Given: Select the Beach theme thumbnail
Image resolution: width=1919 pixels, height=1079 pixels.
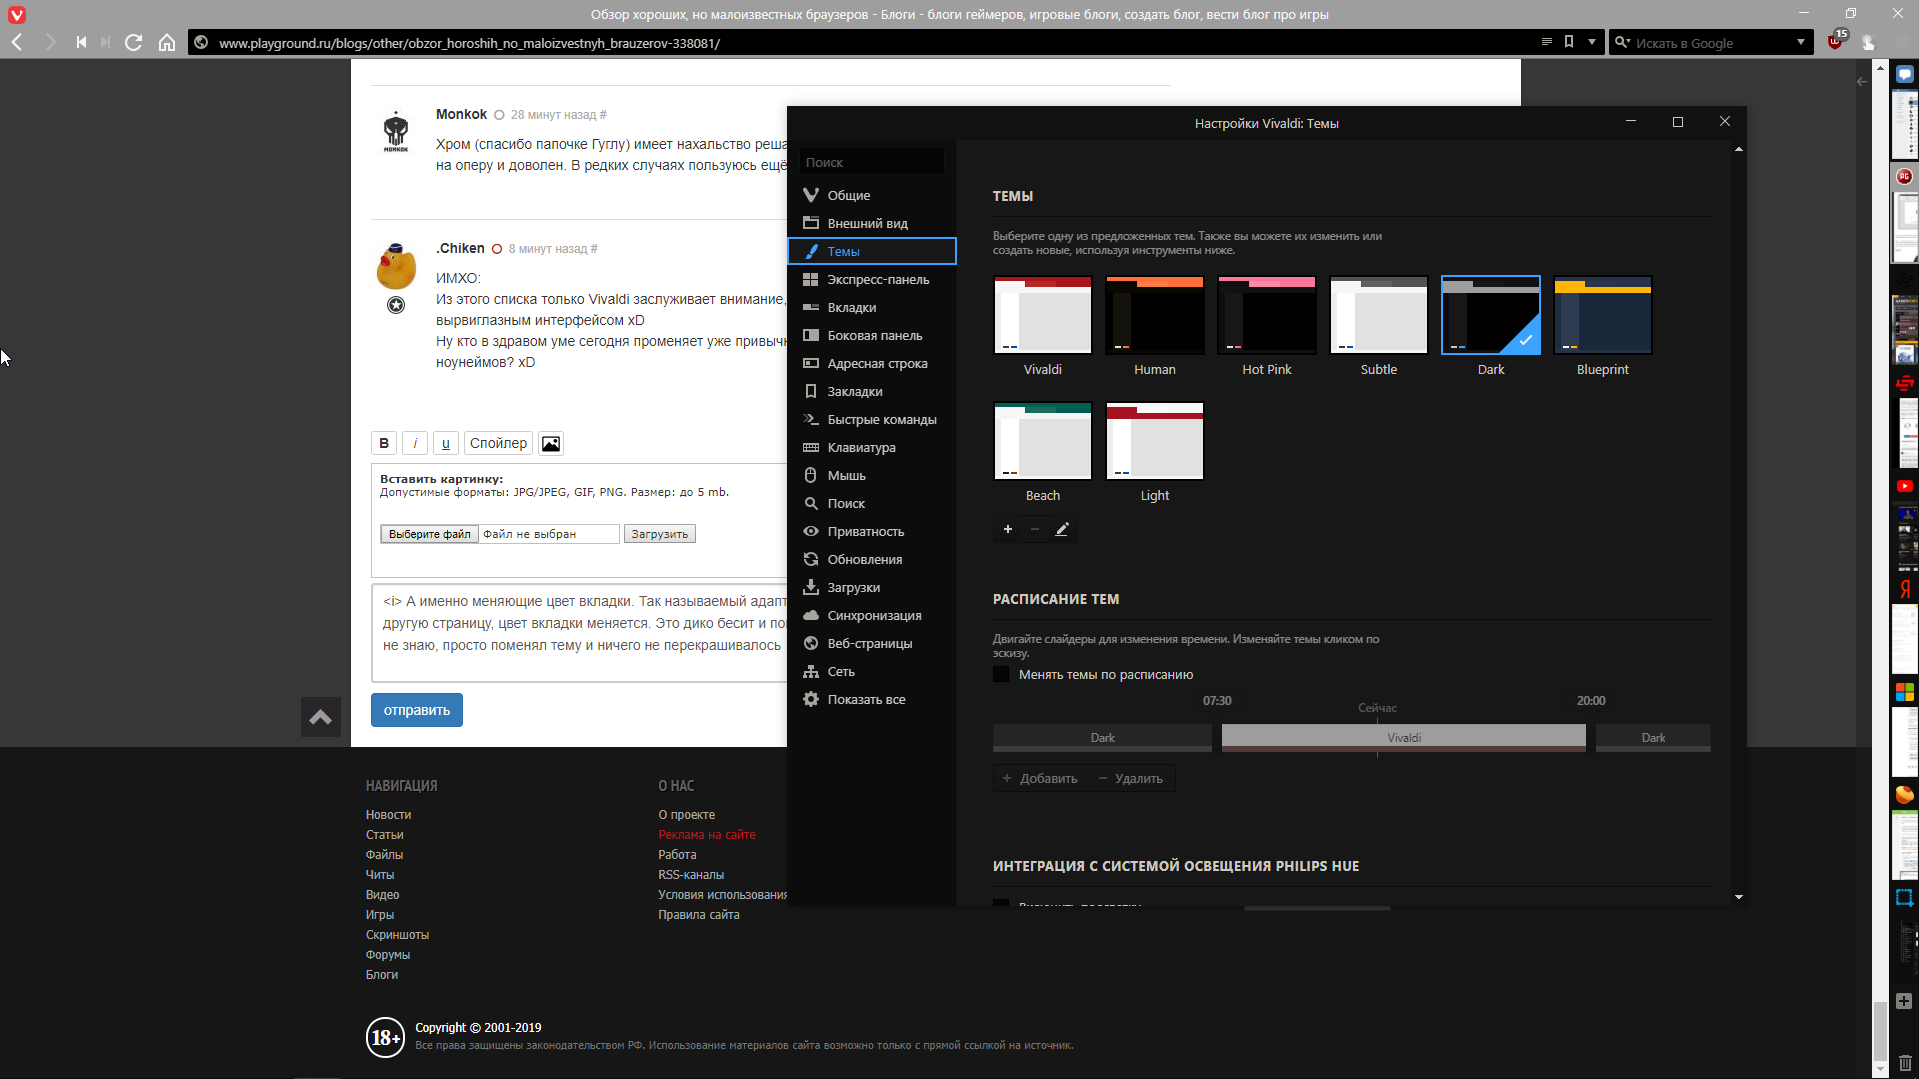Looking at the screenshot, I should 1043,441.
